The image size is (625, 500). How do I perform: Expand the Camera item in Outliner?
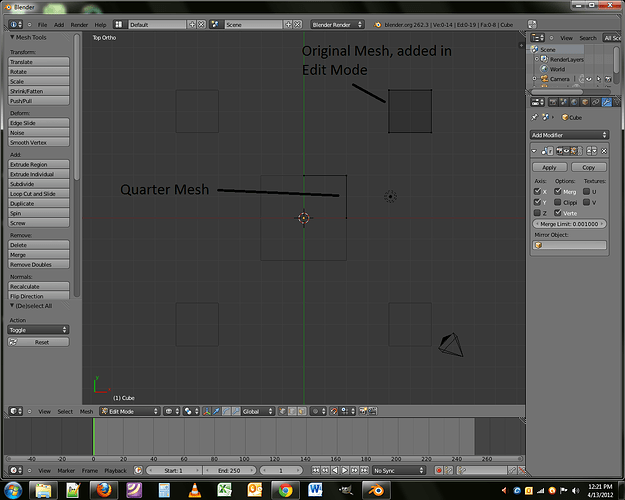(535, 79)
